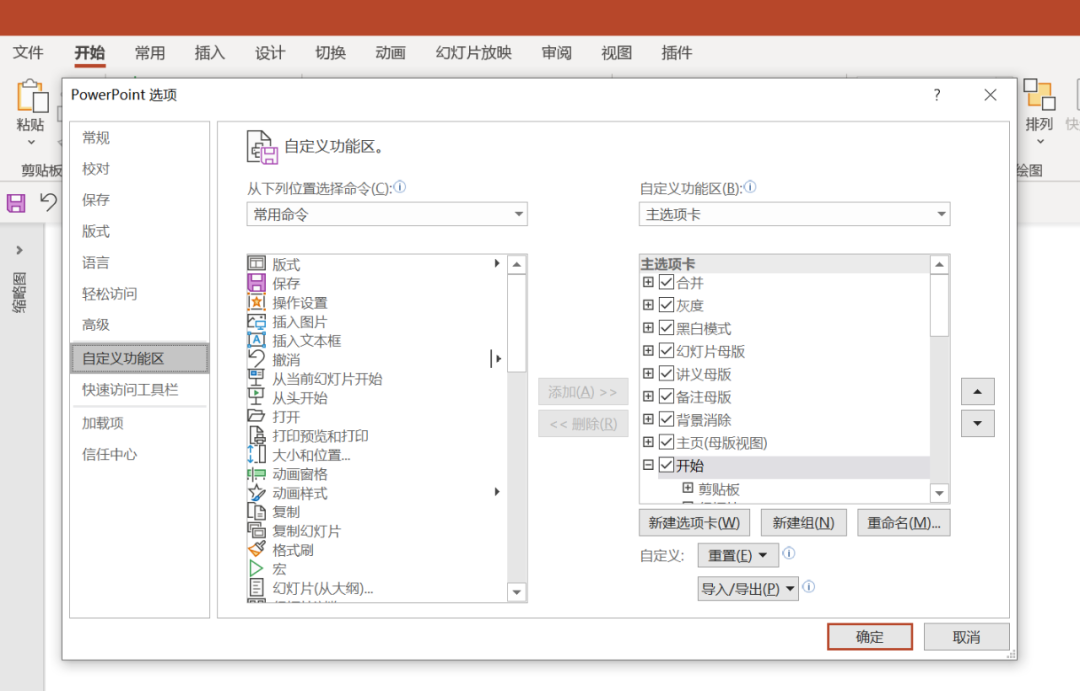Select the 插入文本框 command icon

point(256,340)
